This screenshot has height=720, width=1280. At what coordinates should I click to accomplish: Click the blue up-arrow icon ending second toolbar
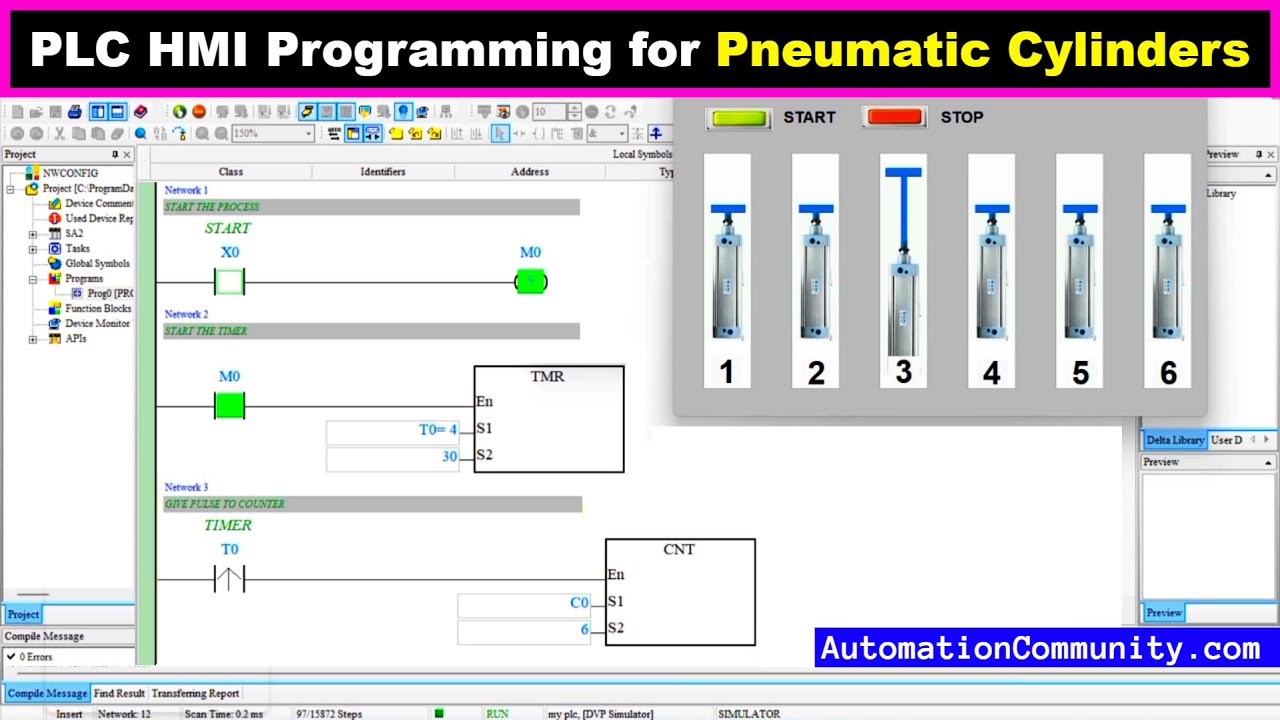click(x=656, y=133)
